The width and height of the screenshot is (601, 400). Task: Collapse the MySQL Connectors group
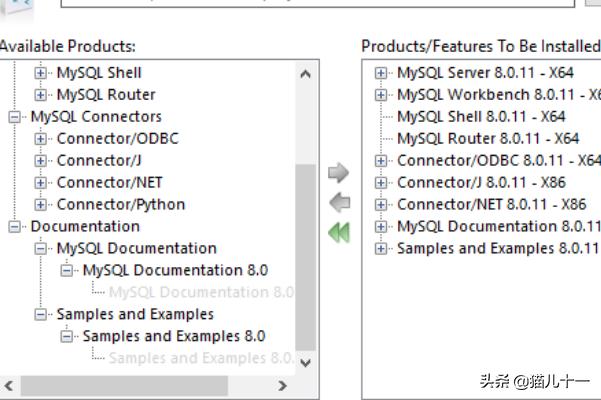point(15,117)
